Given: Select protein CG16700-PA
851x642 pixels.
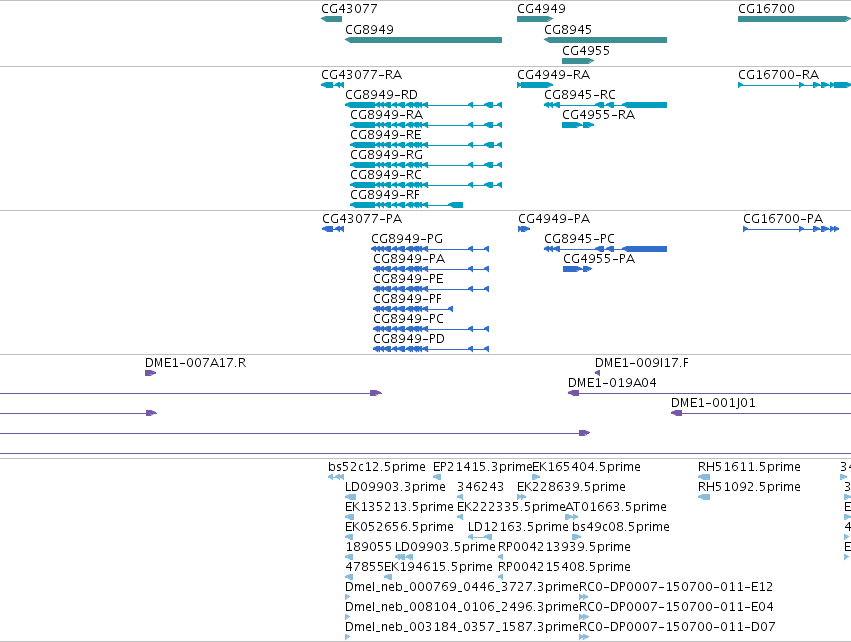Looking at the screenshot, I should pyautogui.click(x=791, y=229).
